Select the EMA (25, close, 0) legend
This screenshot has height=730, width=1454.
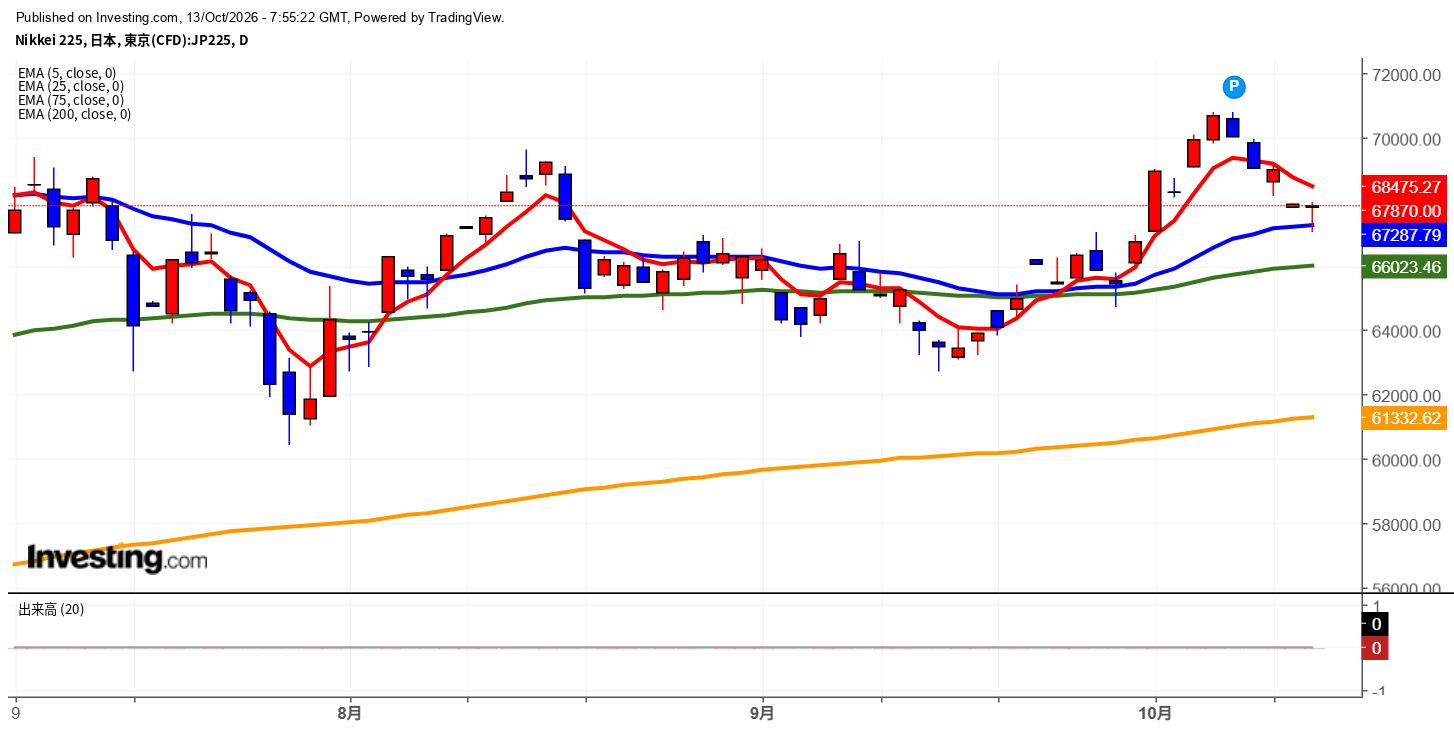(71, 86)
